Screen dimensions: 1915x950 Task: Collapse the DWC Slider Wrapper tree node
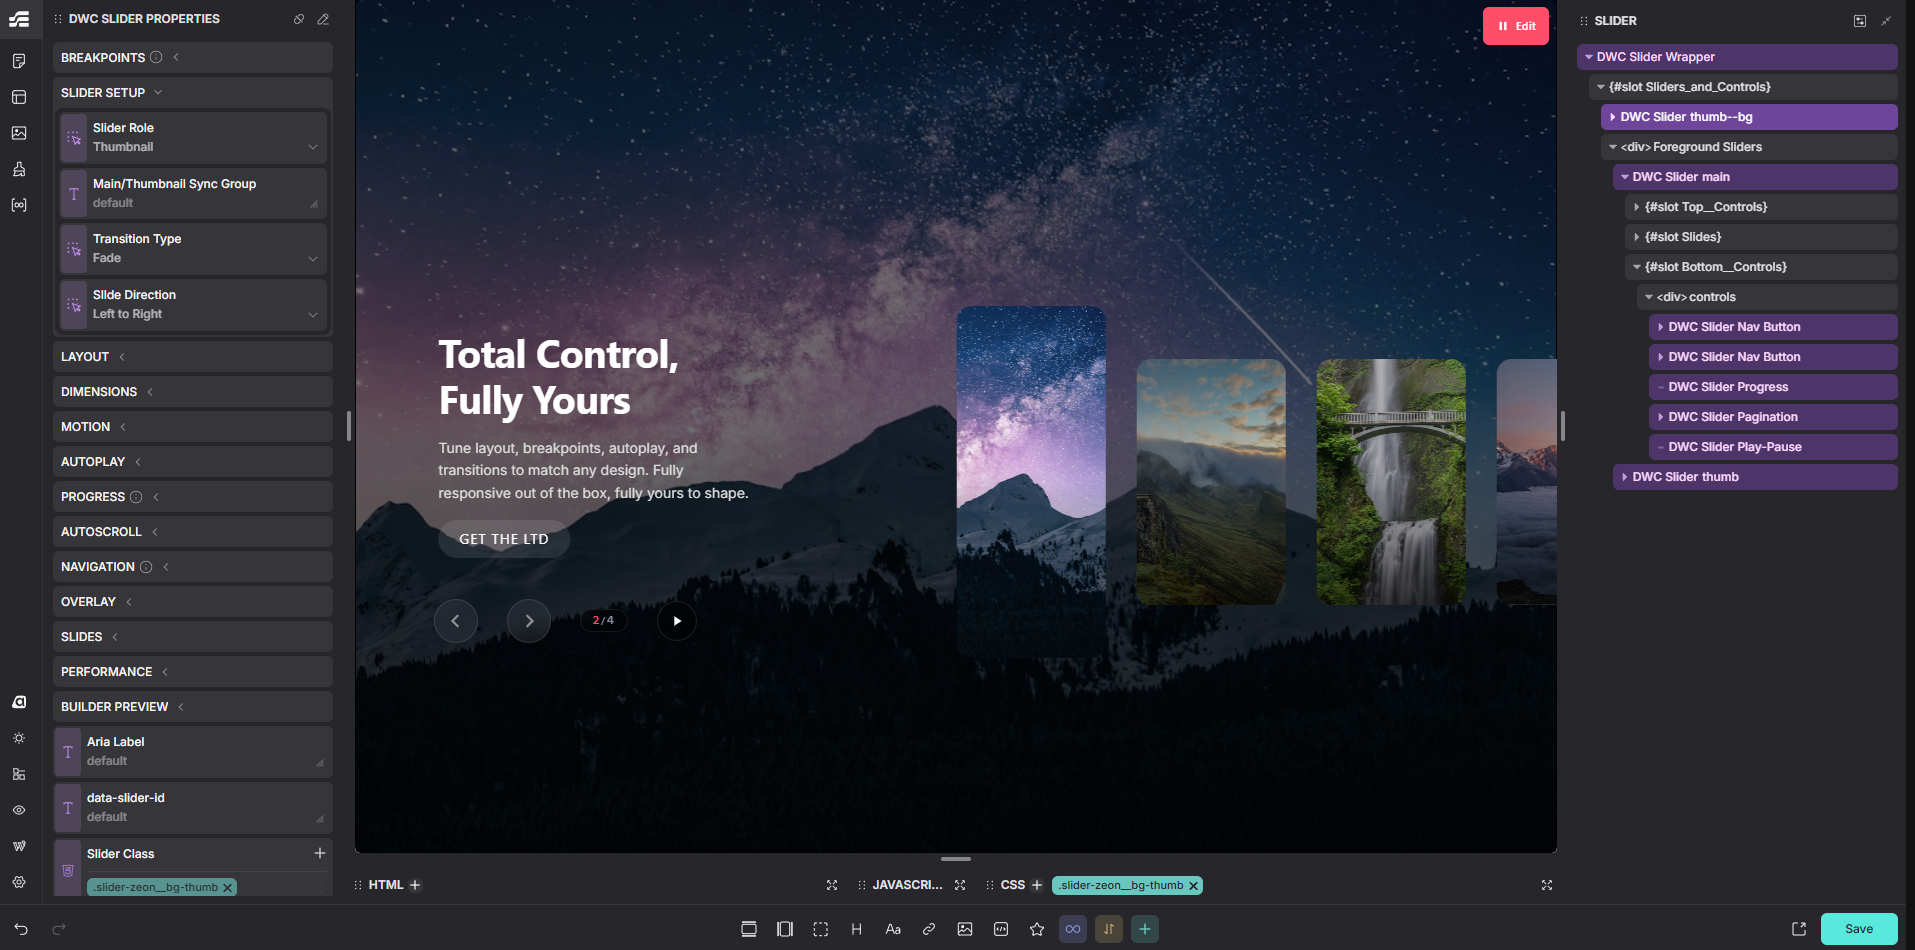click(x=1589, y=57)
